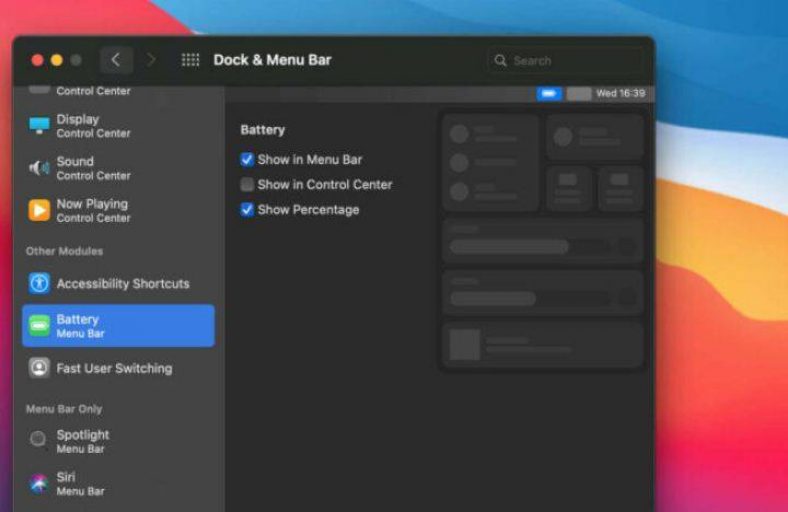Click the Control Center preview thumbnail

coord(543,242)
